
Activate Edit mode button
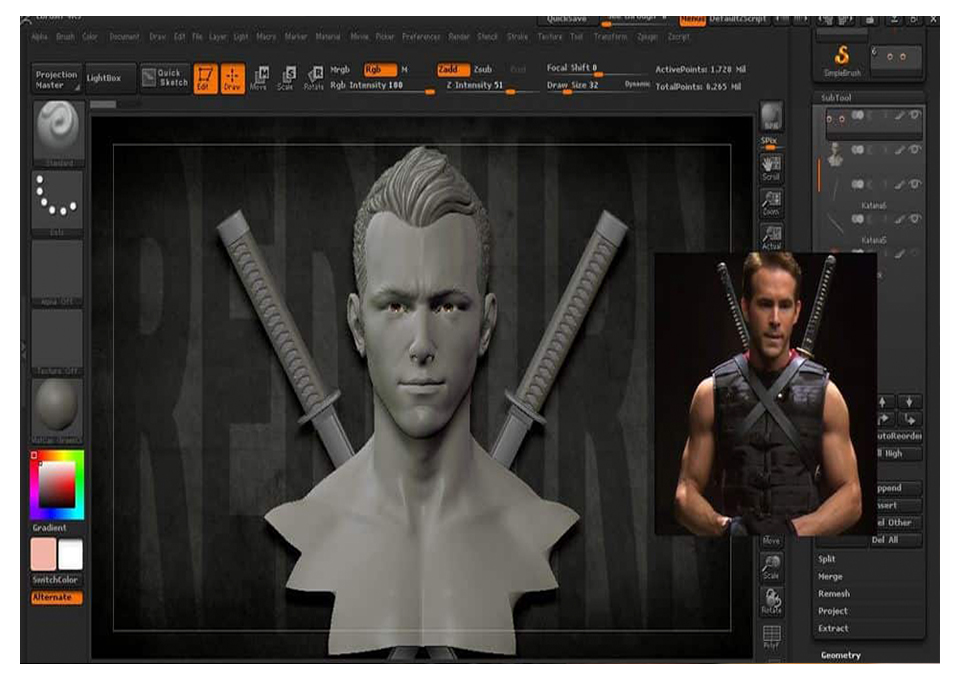pyautogui.click(x=205, y=78)
